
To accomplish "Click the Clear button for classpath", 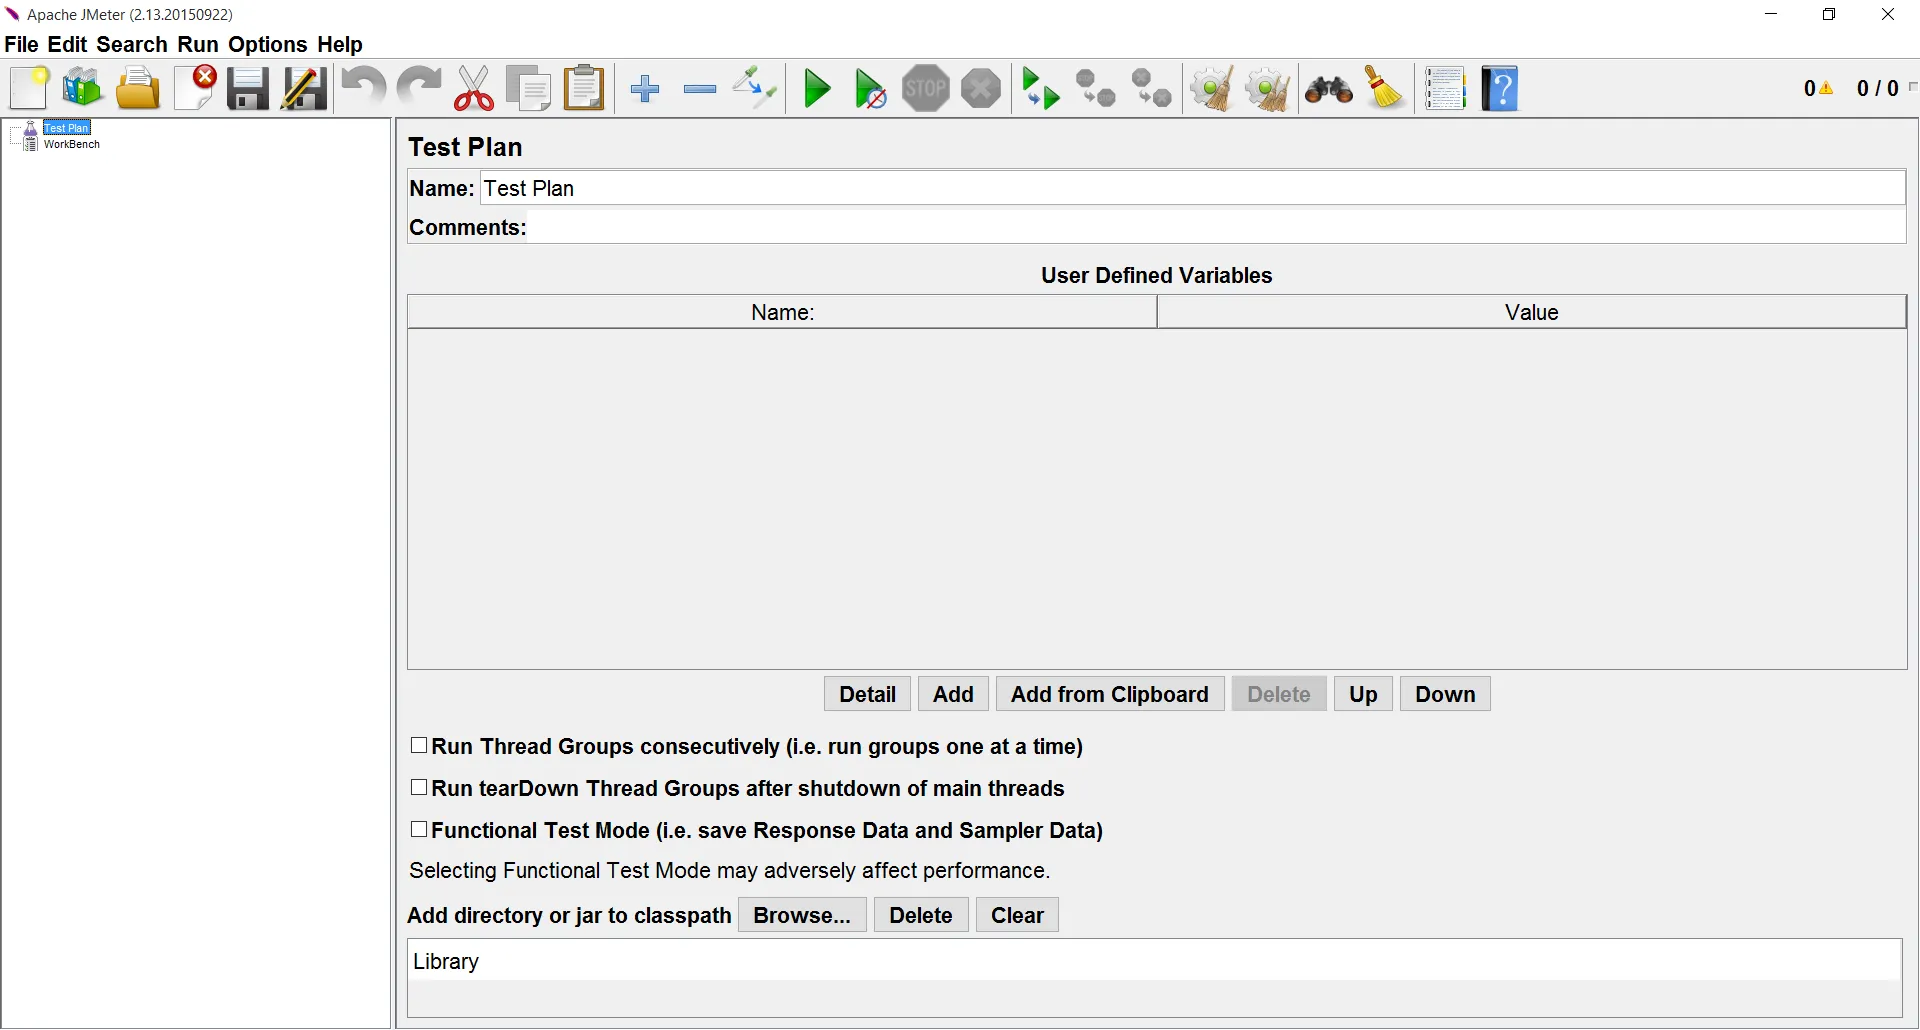I will click(x=1017, y=915).
